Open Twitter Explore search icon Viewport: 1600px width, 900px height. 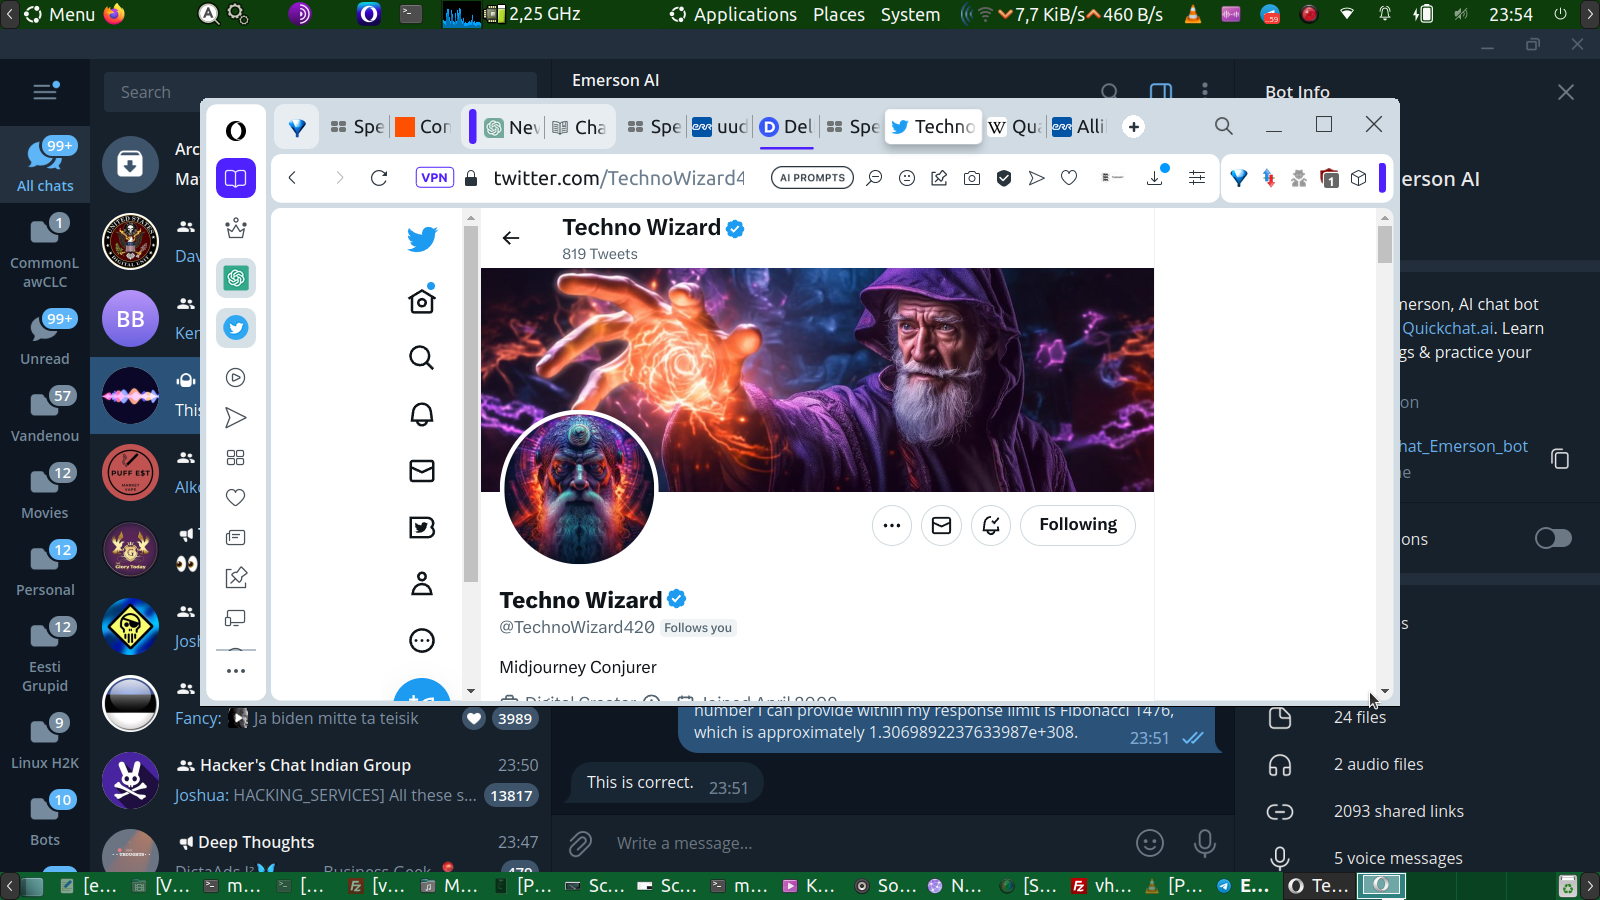422,358
